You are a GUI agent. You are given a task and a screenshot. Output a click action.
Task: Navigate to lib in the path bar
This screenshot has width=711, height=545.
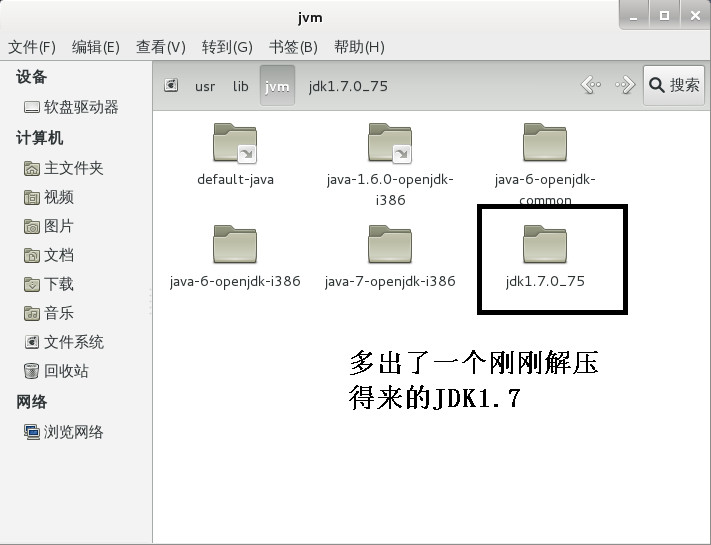(x=240, y=86)
